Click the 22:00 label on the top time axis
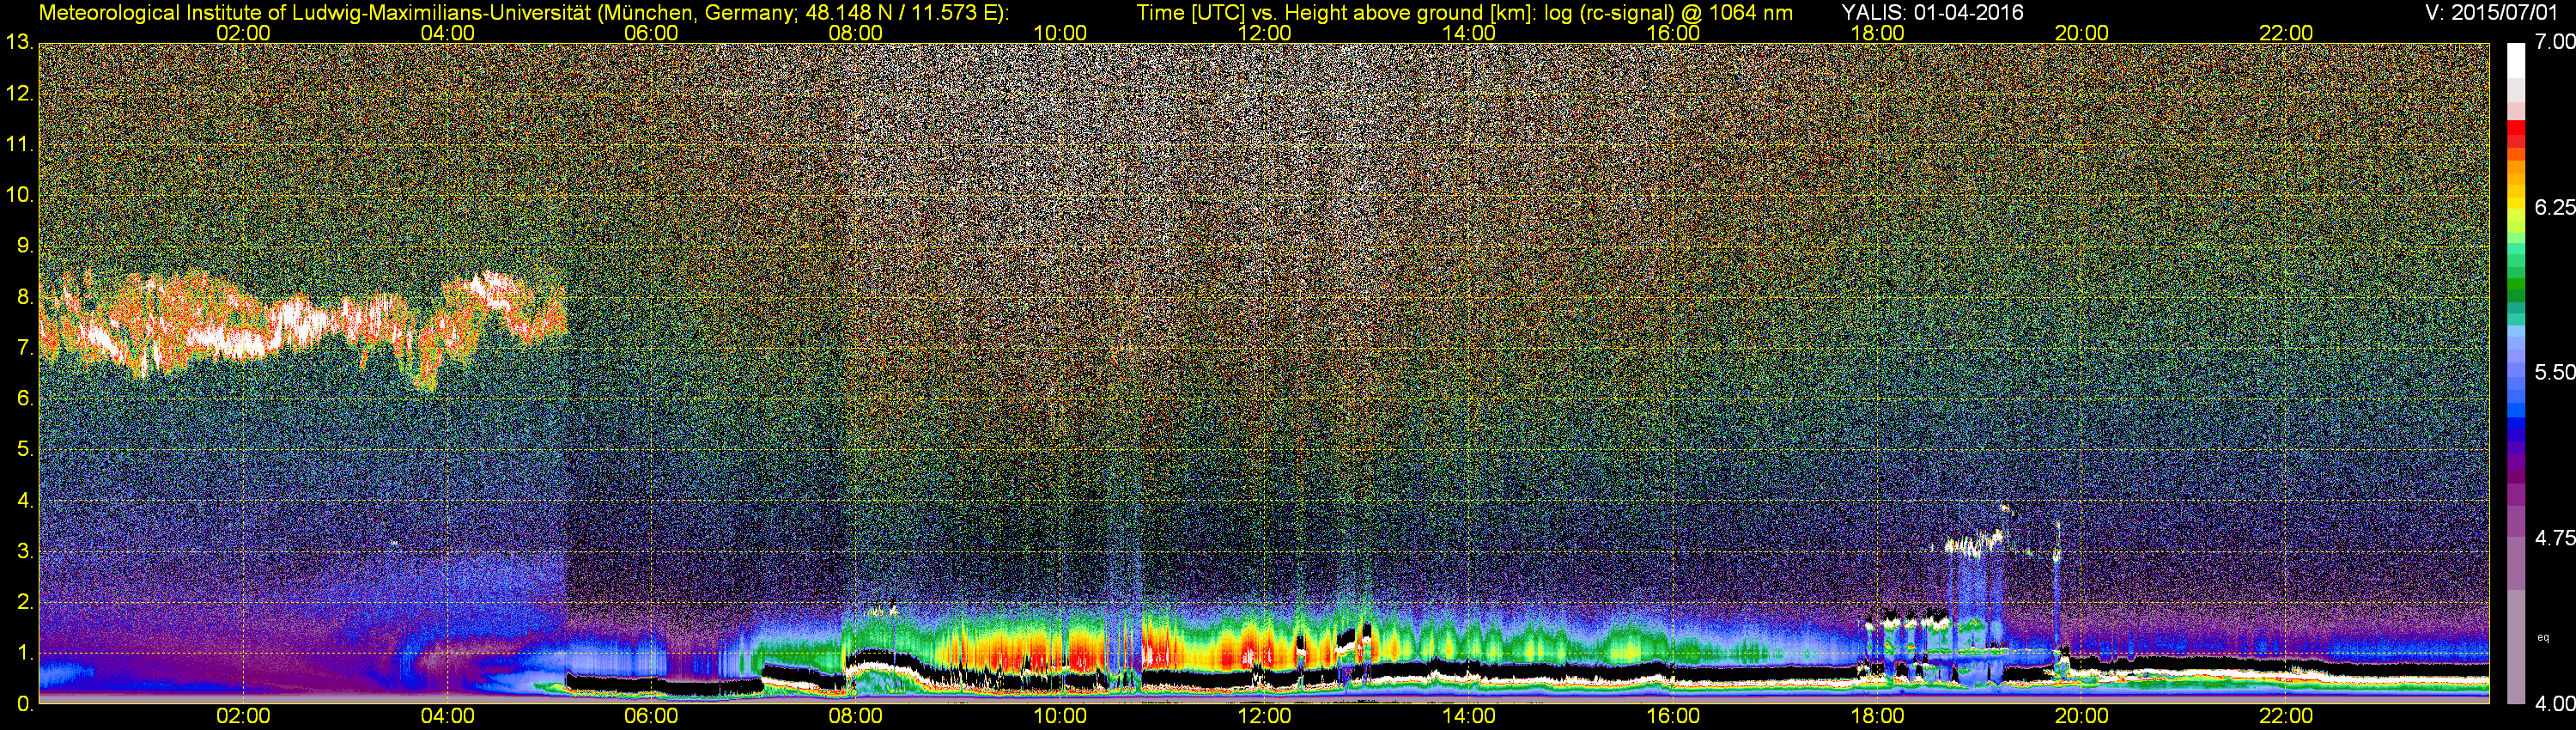This screenshot has height=730, width=2576. point(2286,33)
